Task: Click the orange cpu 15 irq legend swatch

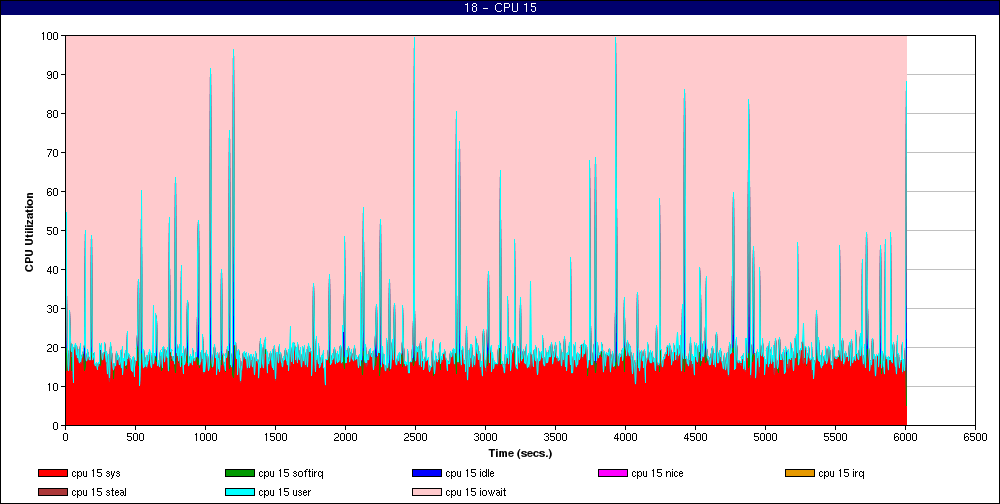Action: click(x=800, y=473)
